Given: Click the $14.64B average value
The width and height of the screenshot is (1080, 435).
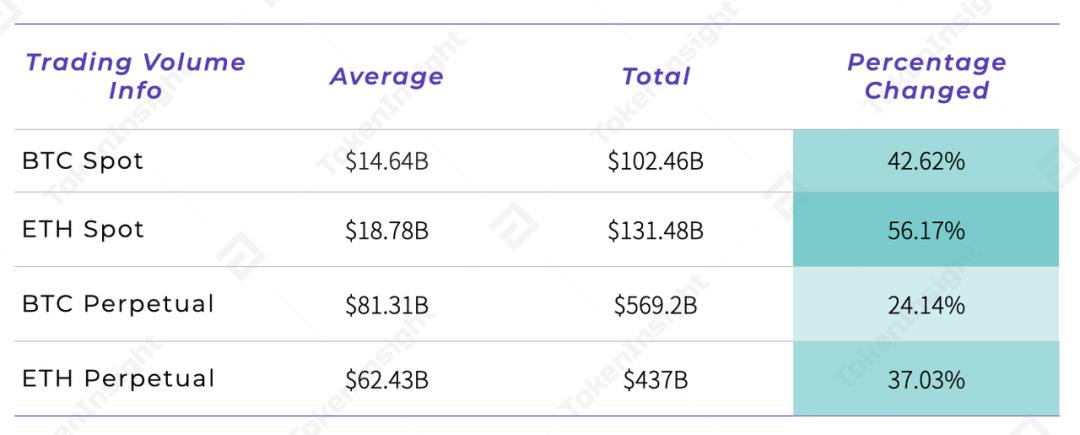Looking at the screenshot, I should (x=386, y=161).
